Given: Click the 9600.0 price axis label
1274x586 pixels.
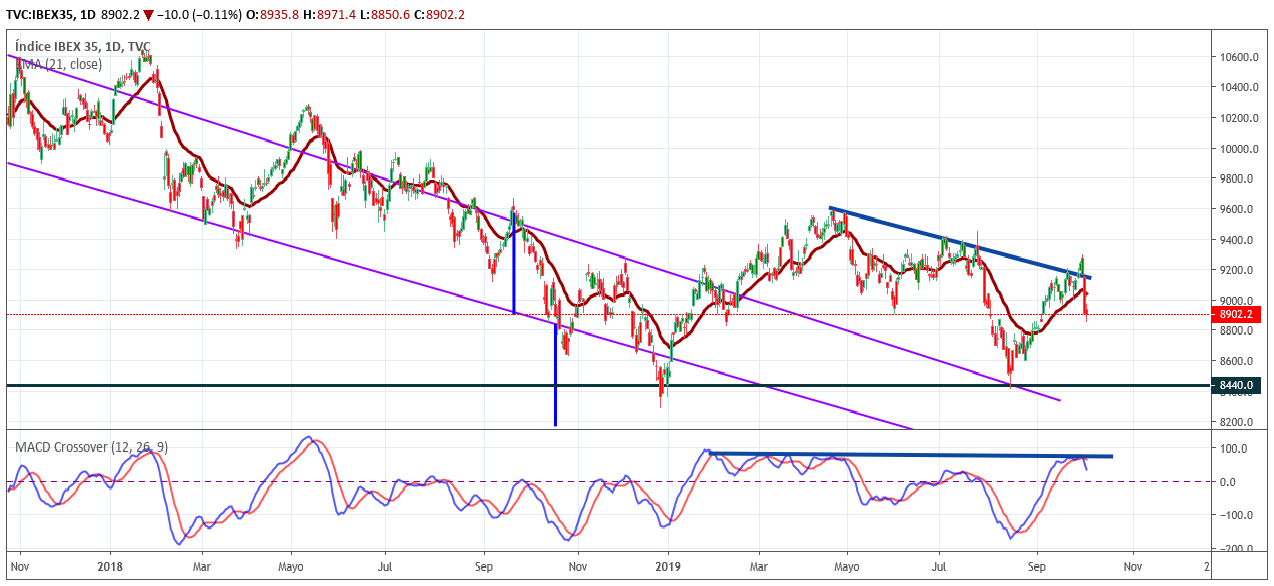Looking at the screenshot, I should coord(1237,209).
